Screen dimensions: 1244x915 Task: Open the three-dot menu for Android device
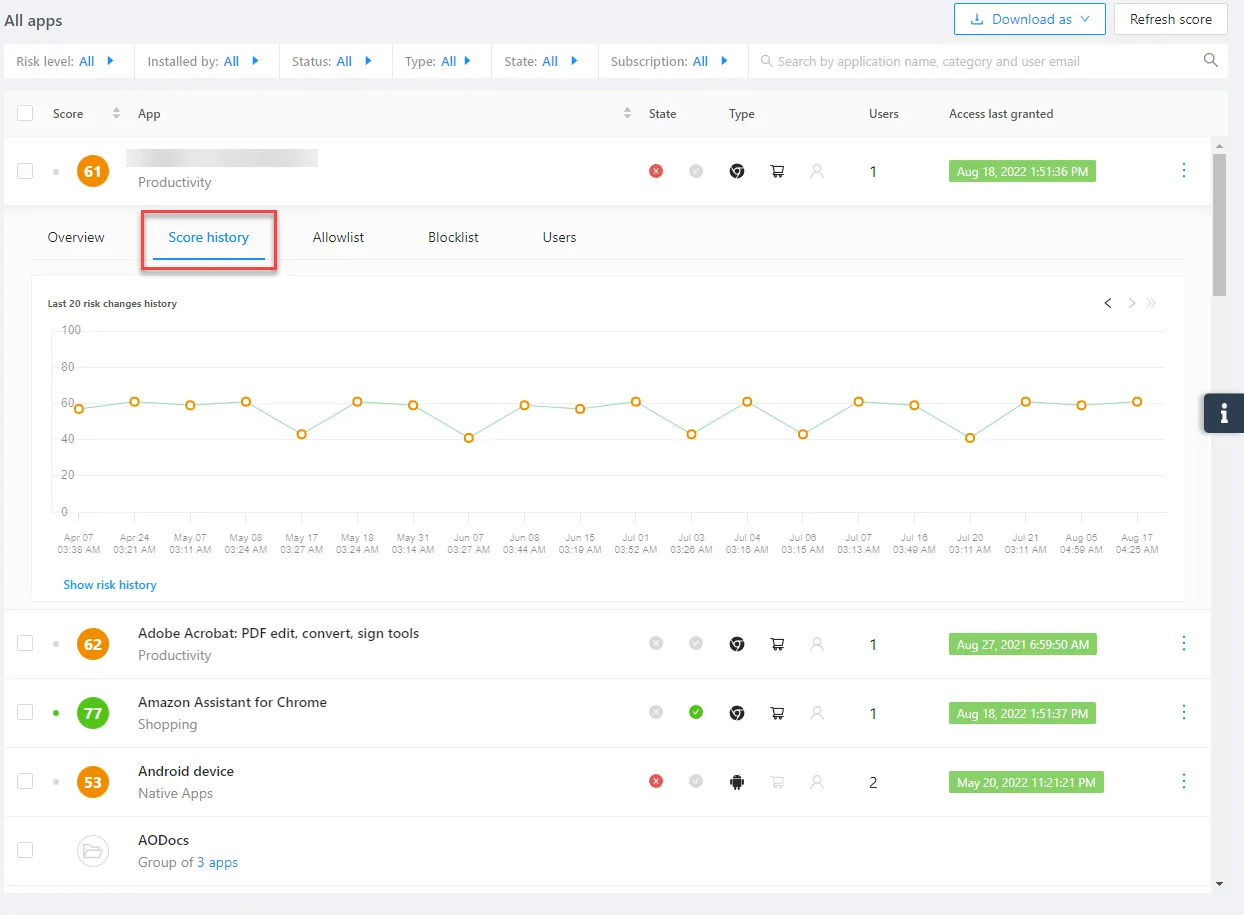pos(1184,782)
